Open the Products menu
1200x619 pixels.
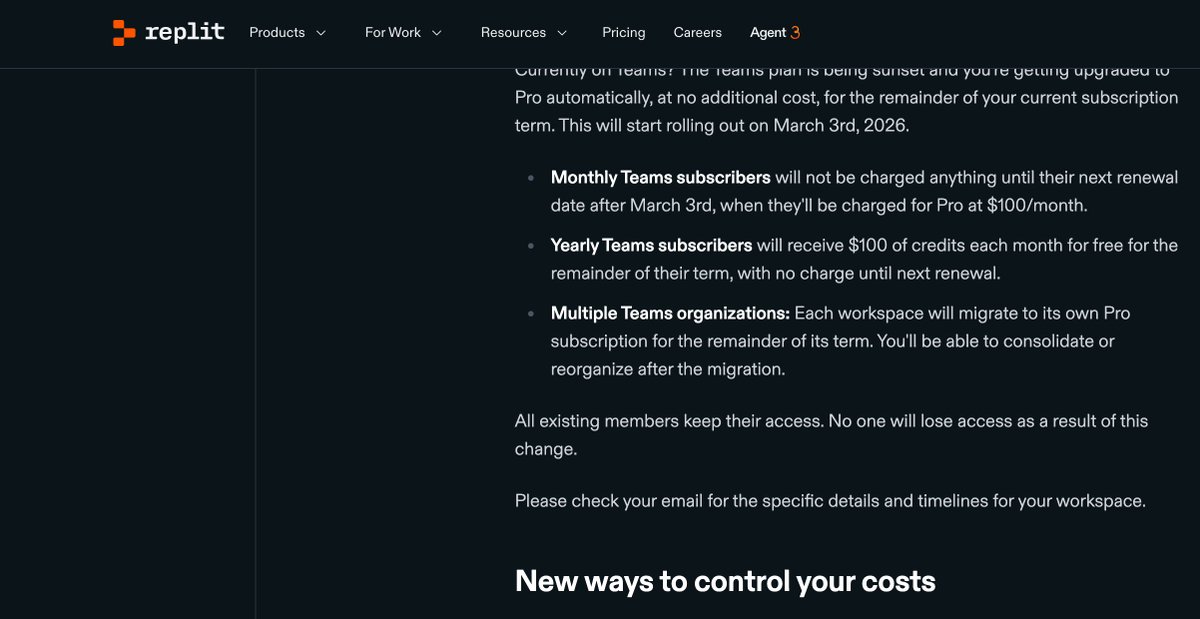(277, 32)
